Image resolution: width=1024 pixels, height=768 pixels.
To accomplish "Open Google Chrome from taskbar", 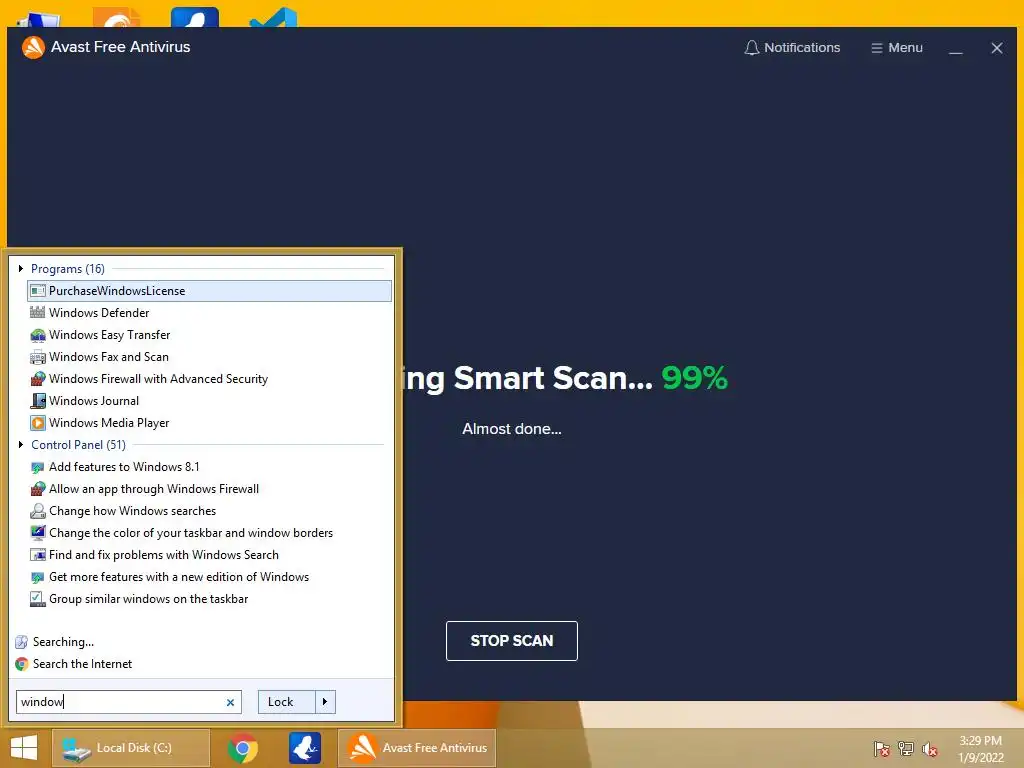I will [x=242, y=748].
